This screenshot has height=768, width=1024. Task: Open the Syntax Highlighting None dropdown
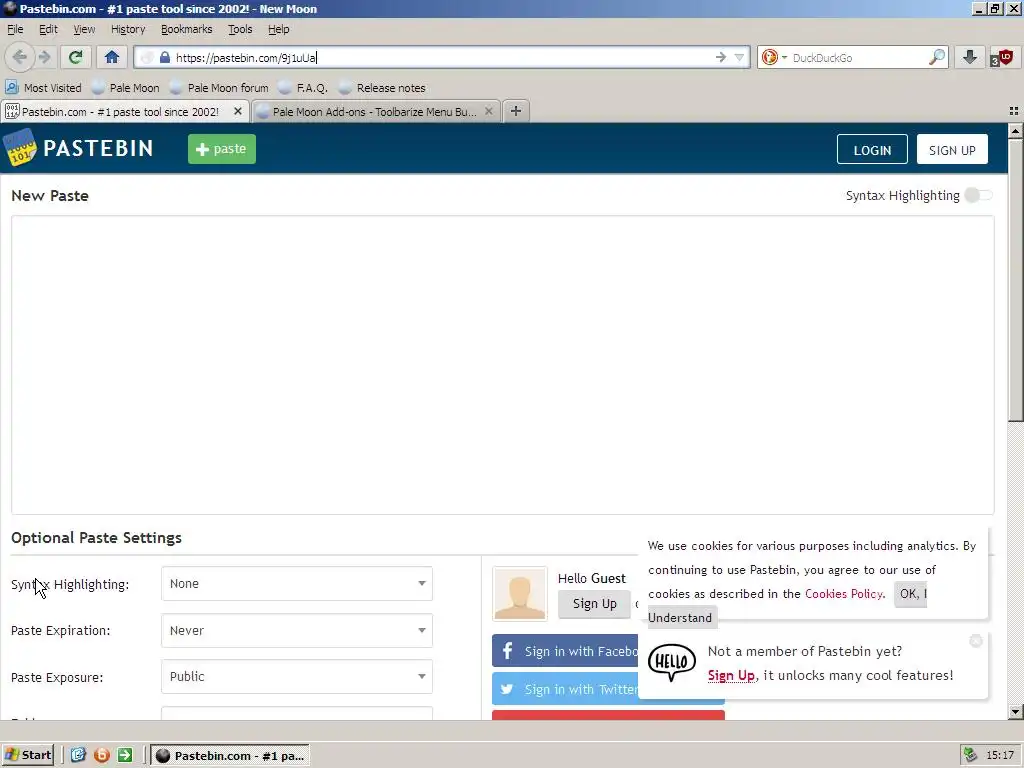pyautogui.click(x=297, y=583)
